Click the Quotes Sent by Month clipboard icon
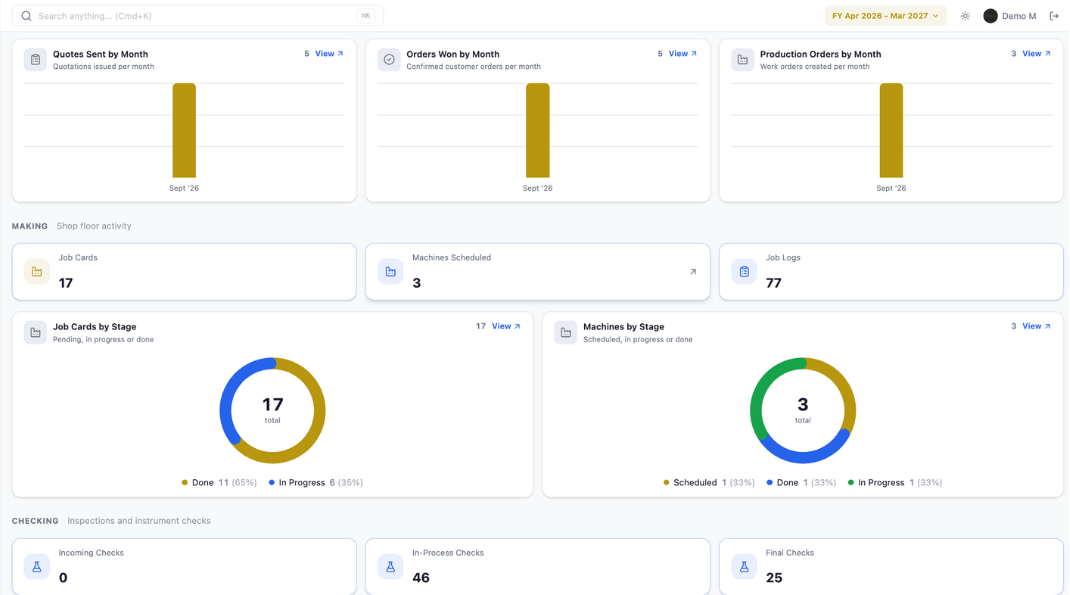 (35, 60)
